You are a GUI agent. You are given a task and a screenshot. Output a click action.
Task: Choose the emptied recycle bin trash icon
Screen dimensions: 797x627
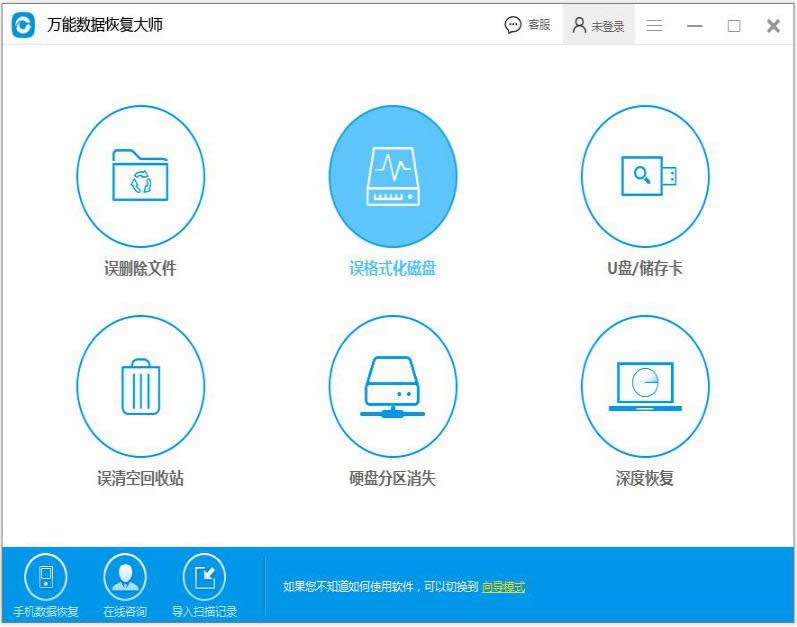click(x=140, y=386)
